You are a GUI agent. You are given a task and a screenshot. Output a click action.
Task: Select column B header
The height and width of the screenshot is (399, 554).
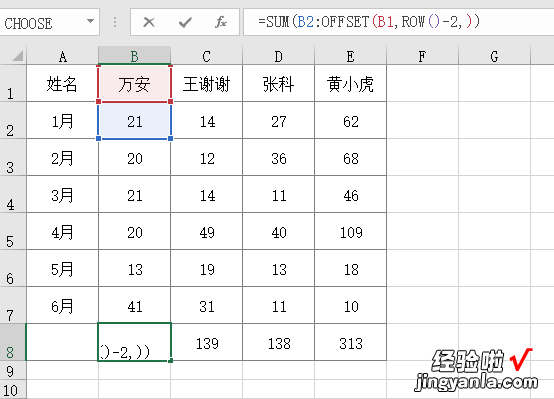click(x=135, y=56)
